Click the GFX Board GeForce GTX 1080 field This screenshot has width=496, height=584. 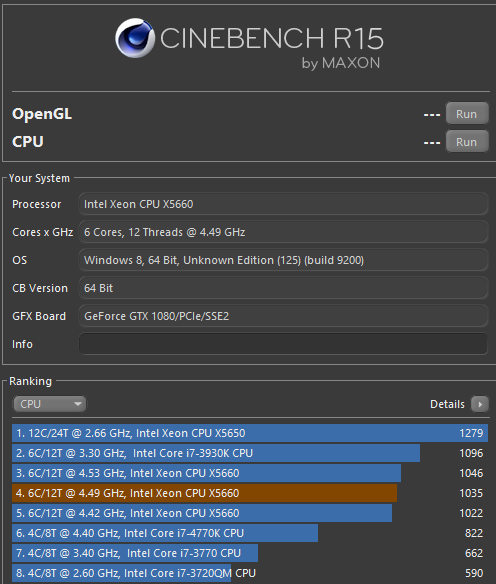tap(283, 316)
